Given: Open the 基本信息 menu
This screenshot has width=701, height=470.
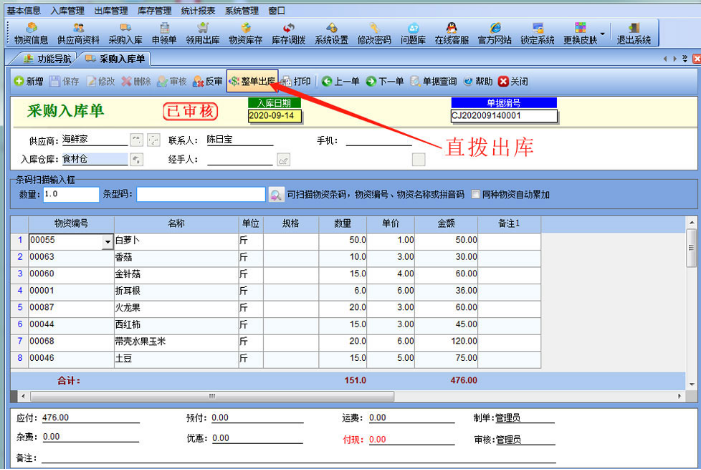Looking at the screenshot, I should point(24,10).
